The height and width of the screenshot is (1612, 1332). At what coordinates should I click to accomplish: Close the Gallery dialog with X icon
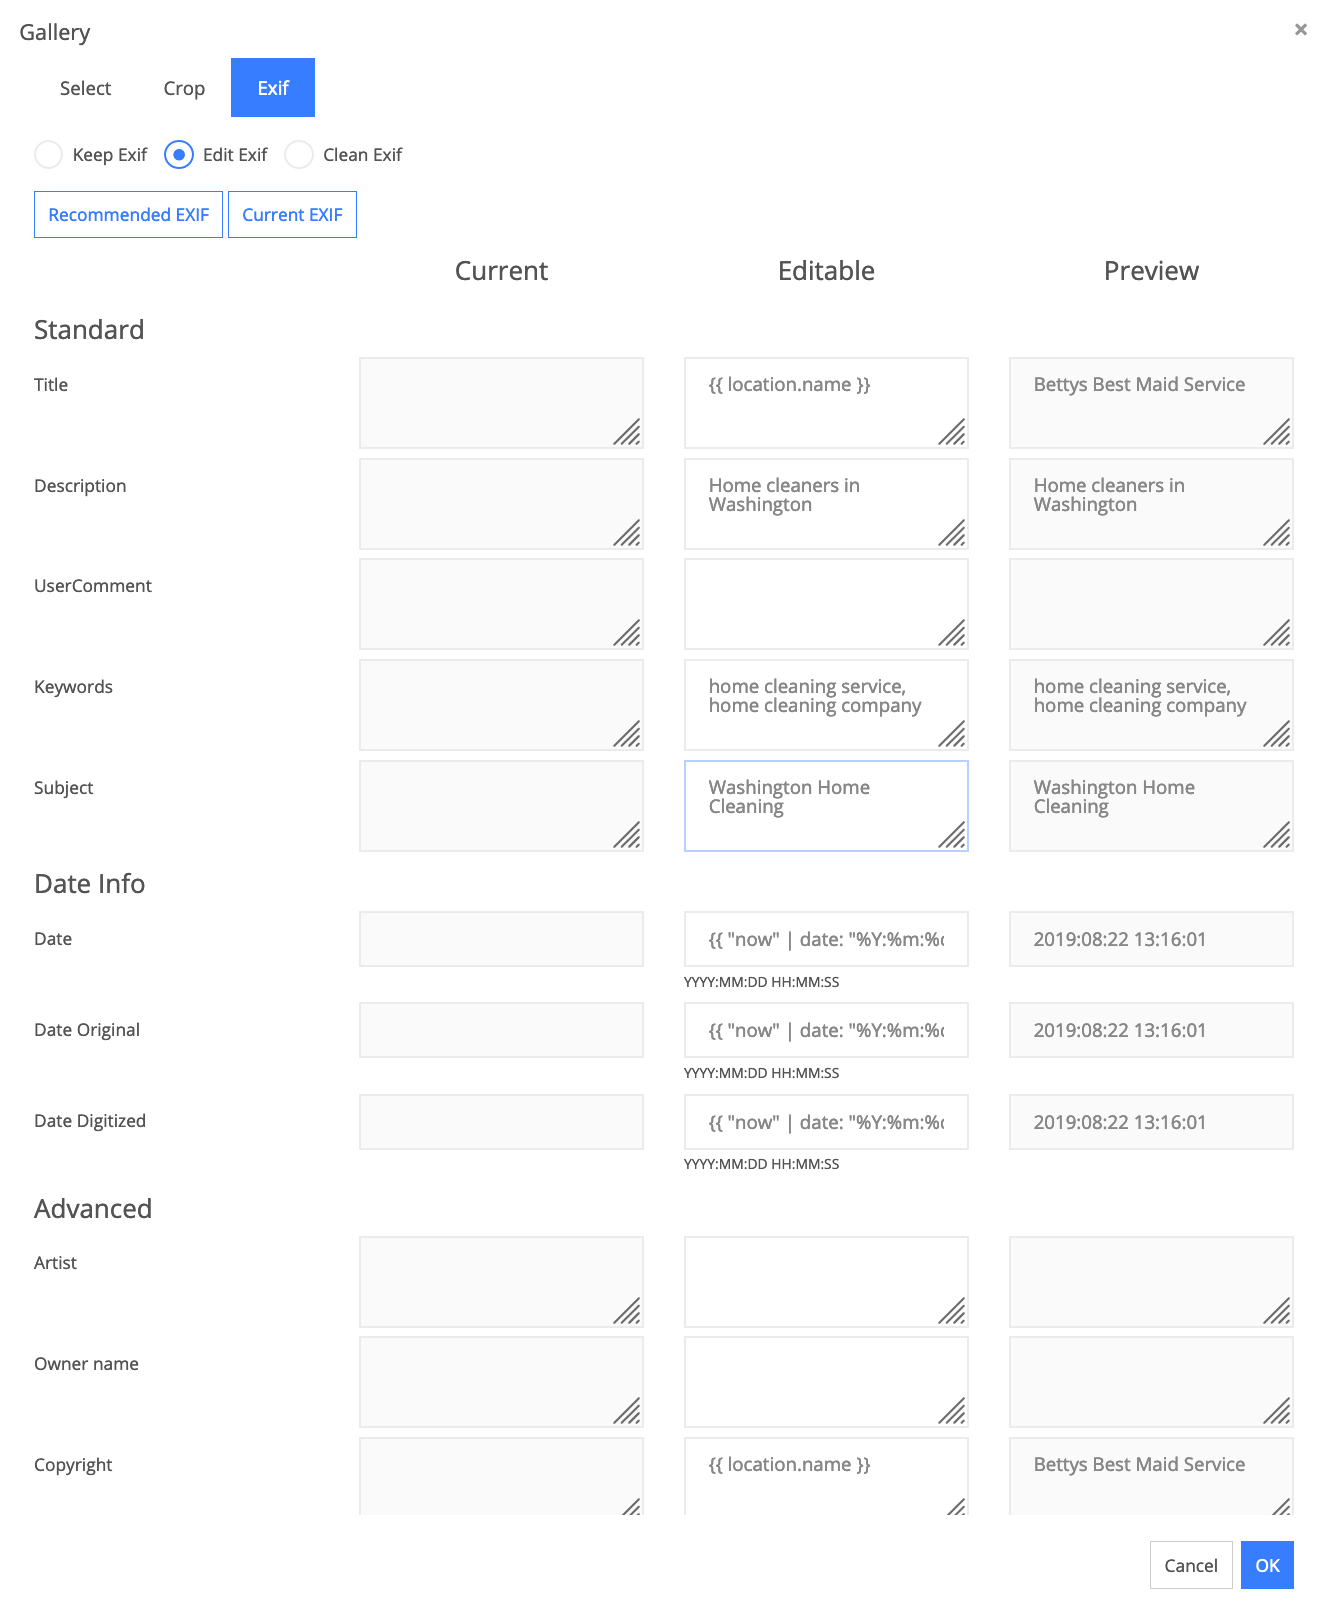coord(1300,30)
